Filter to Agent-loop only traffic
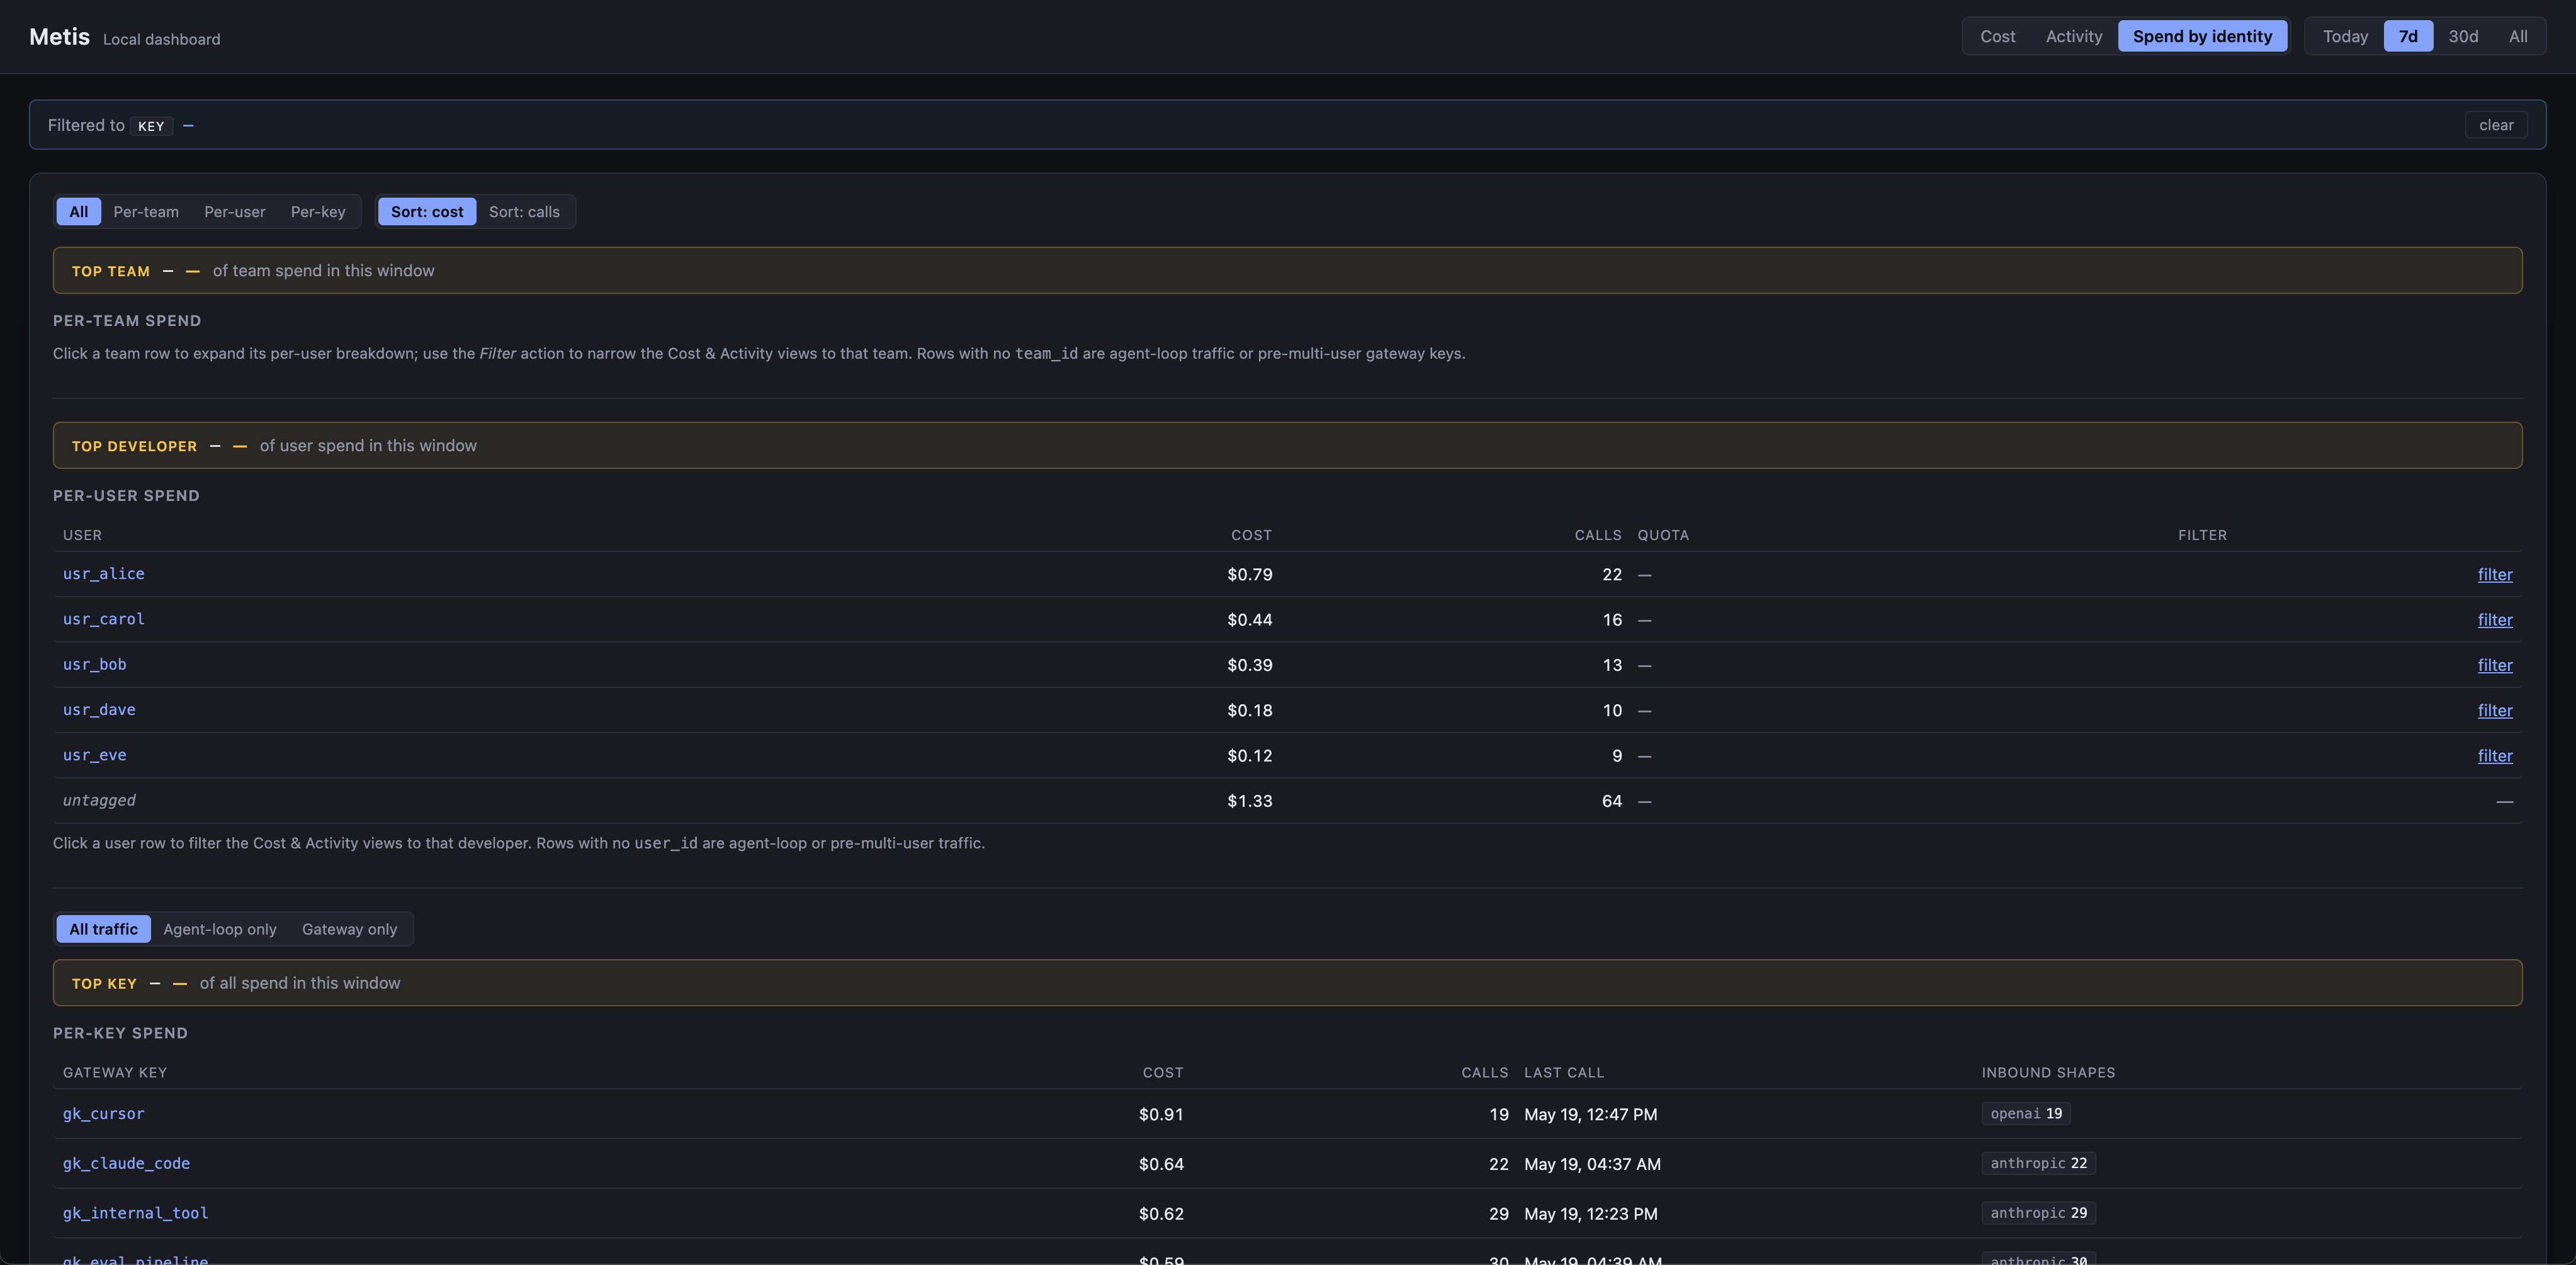 [220, 929]
